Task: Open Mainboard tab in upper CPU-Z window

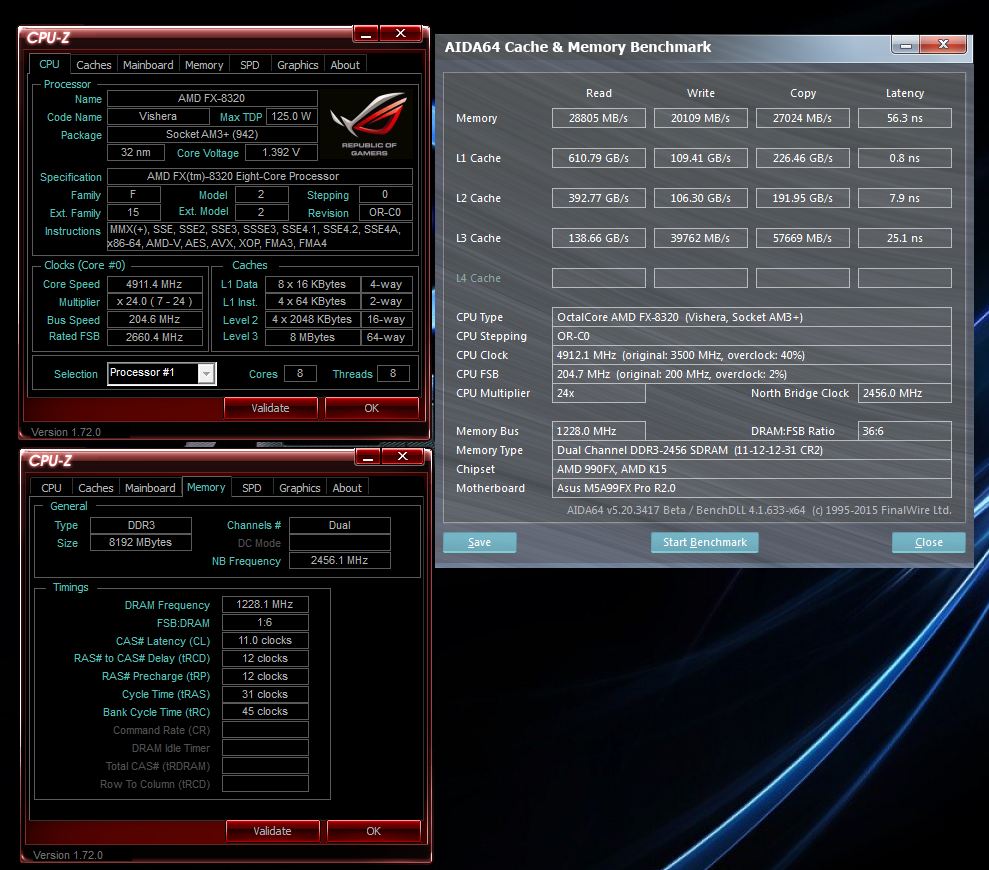Action: (x=148, y=65)
